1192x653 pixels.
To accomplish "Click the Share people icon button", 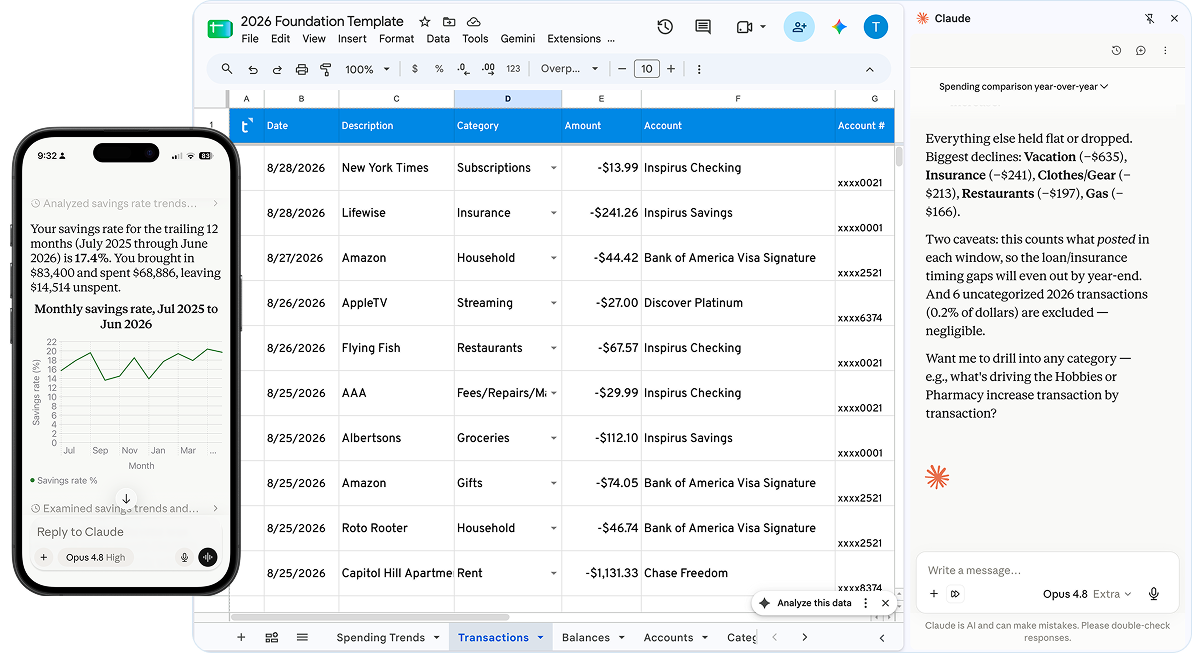I will click(x=799, y=27).
